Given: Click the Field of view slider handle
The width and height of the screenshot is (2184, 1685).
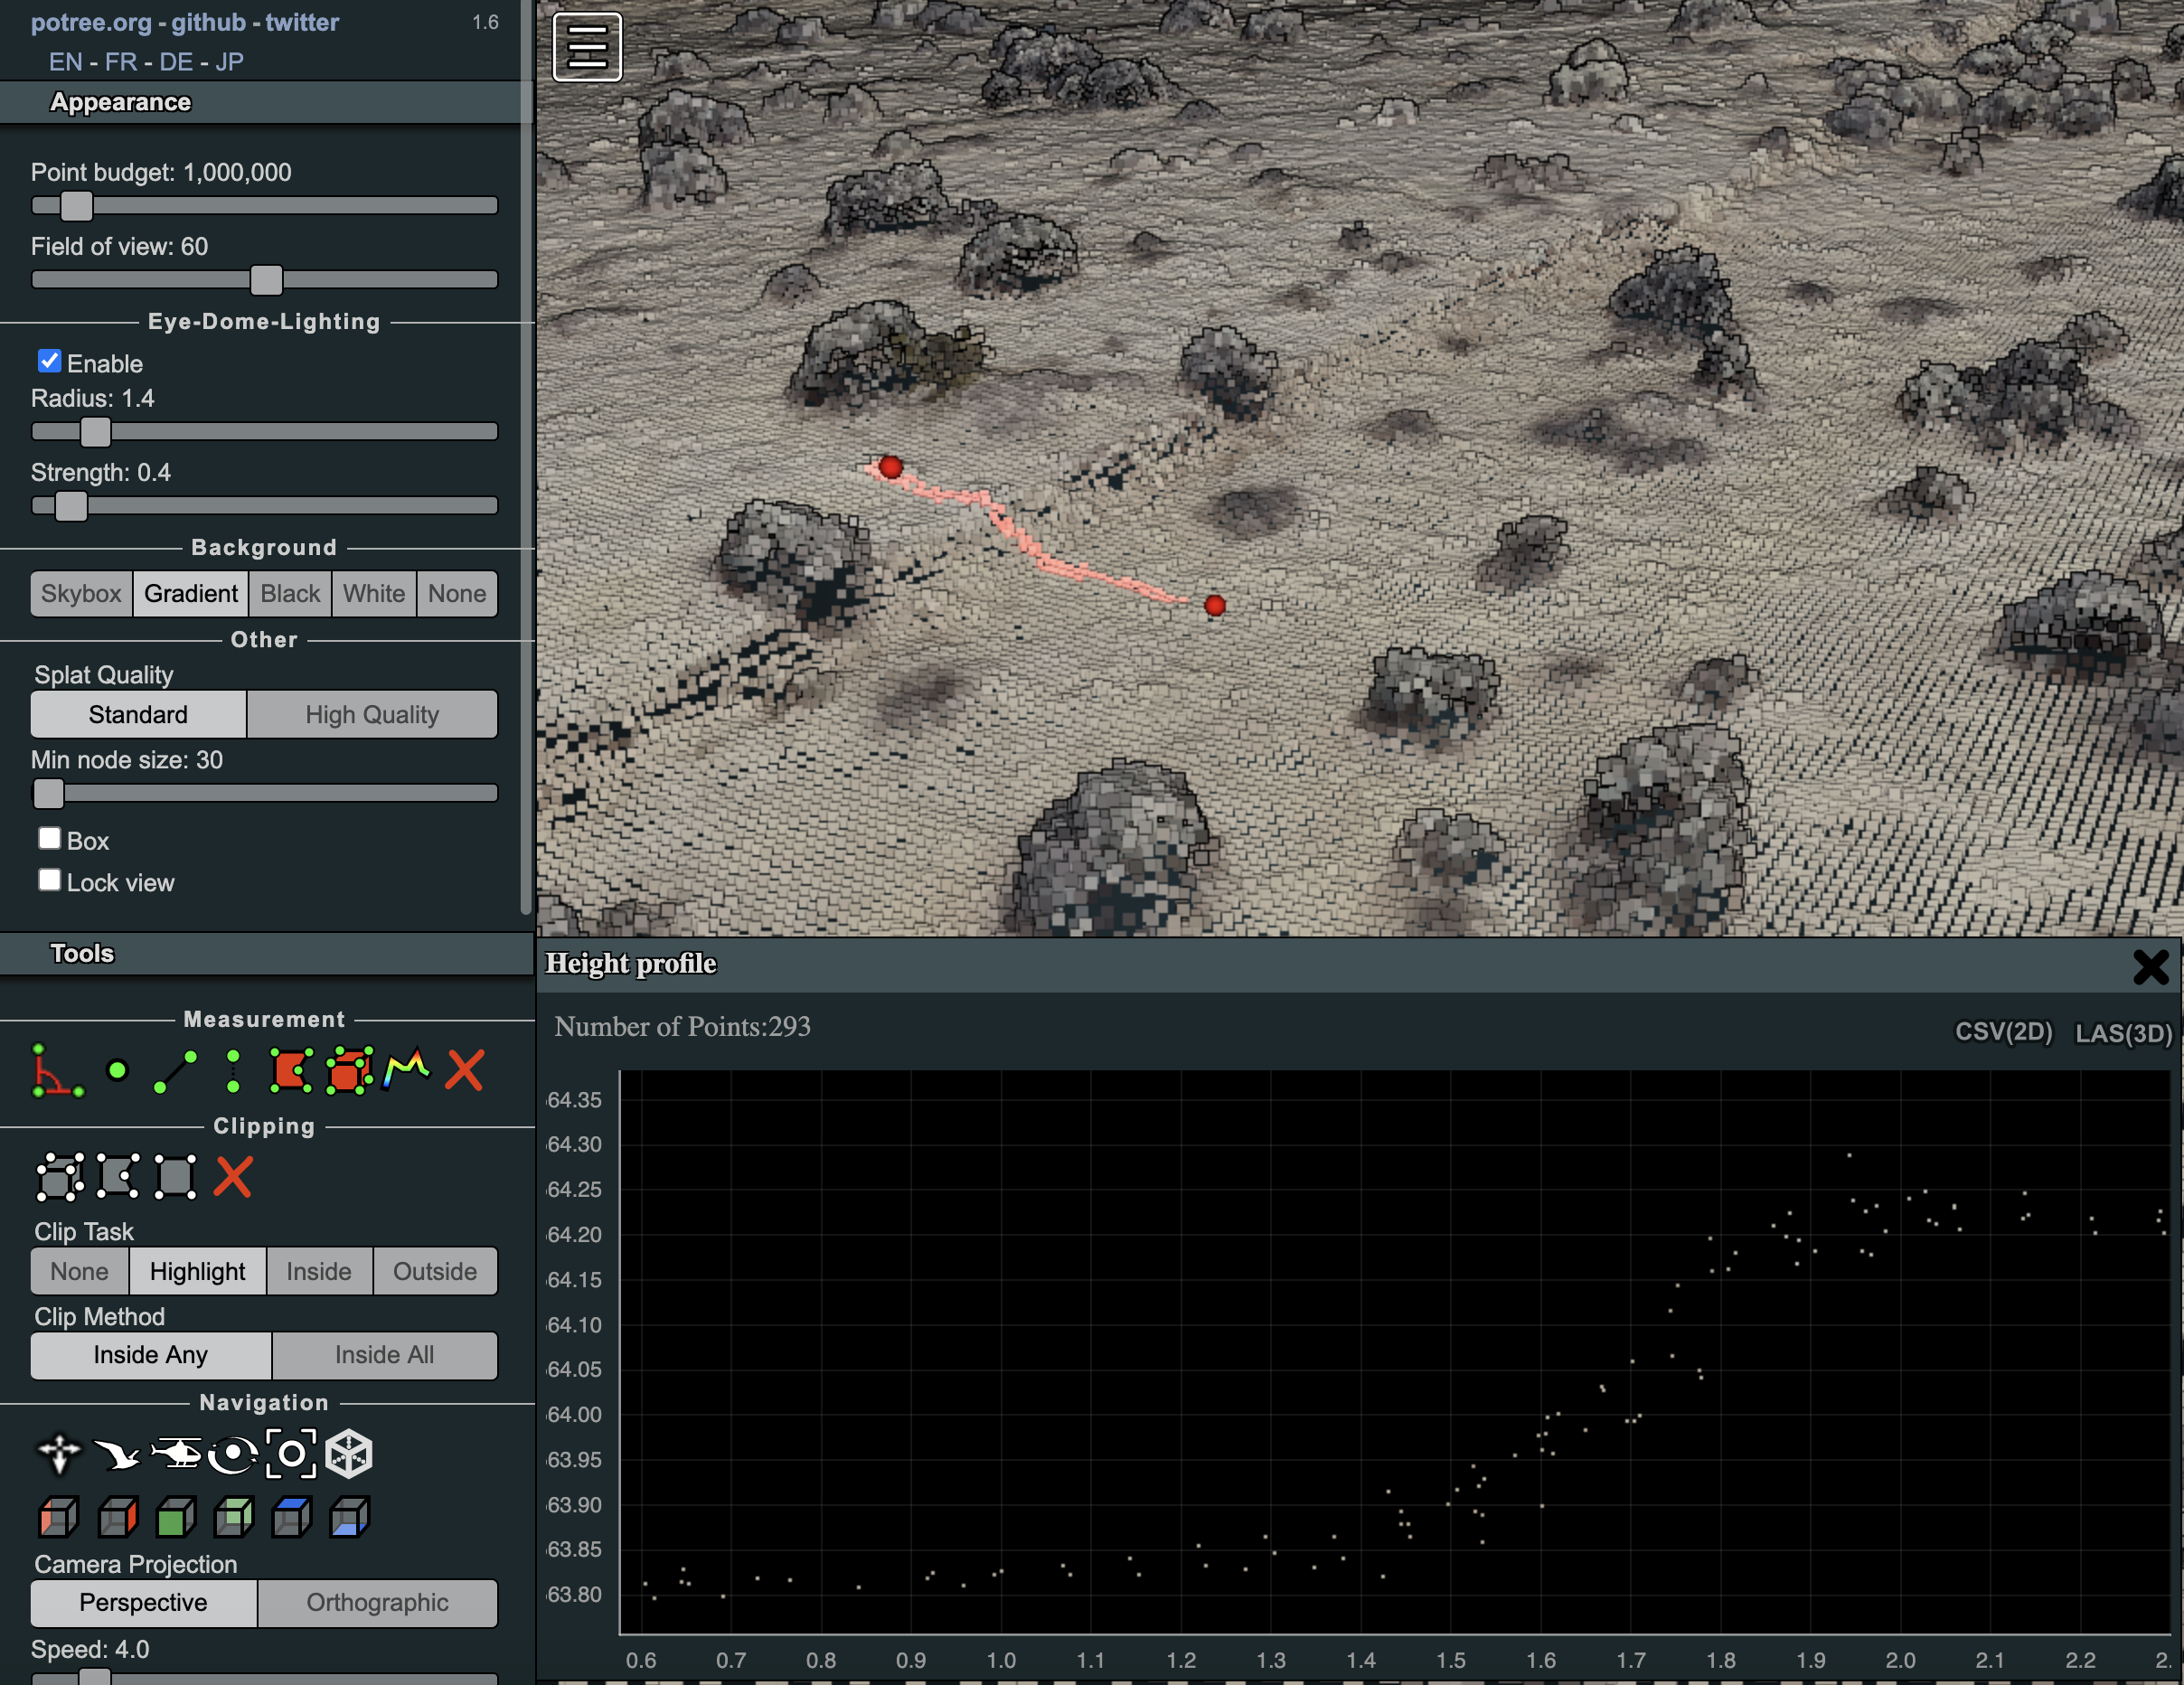Looking at the screenshot, I should point(266,280).
